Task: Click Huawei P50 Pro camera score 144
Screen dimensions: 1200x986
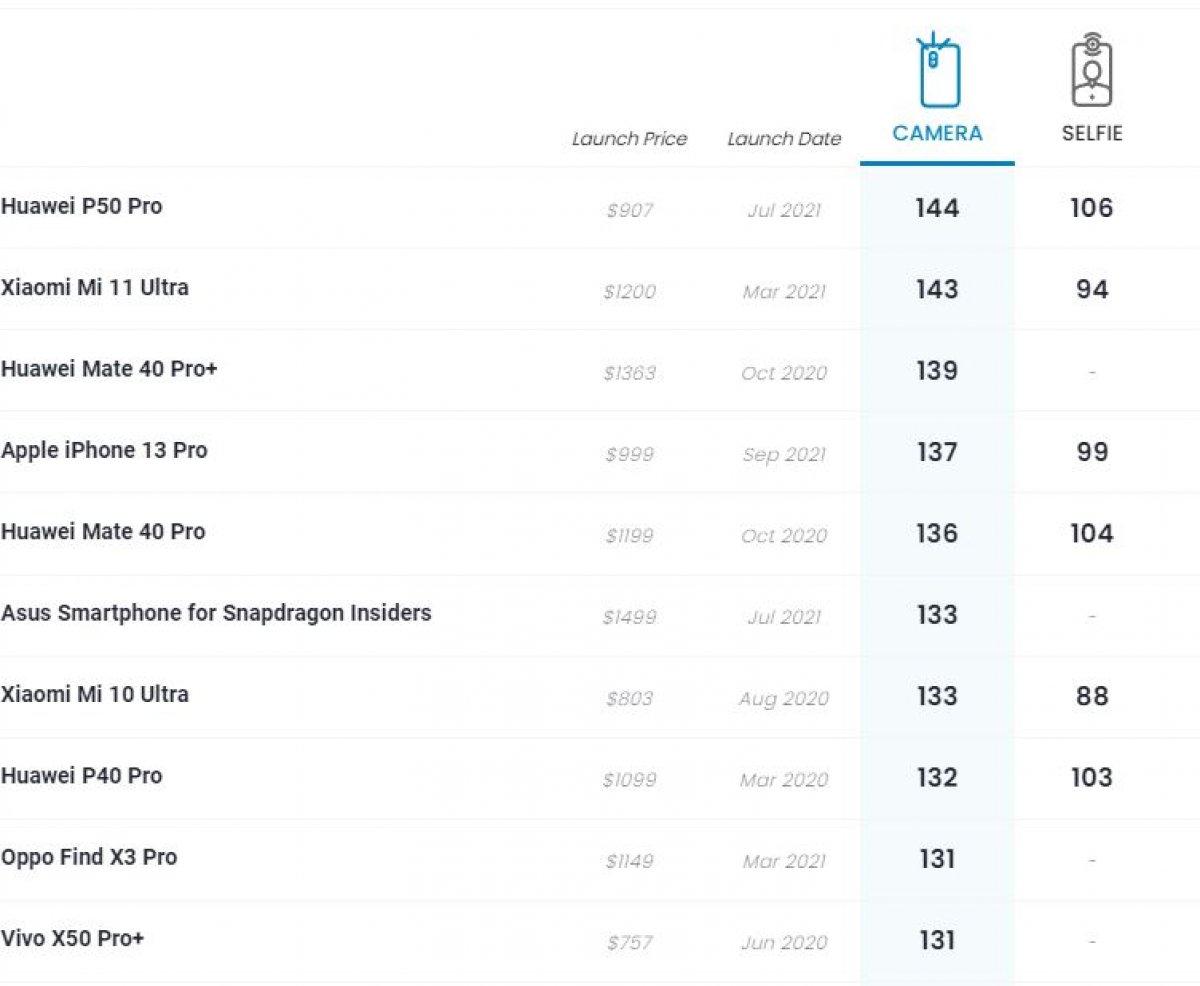Action: (x=937, y=208)
